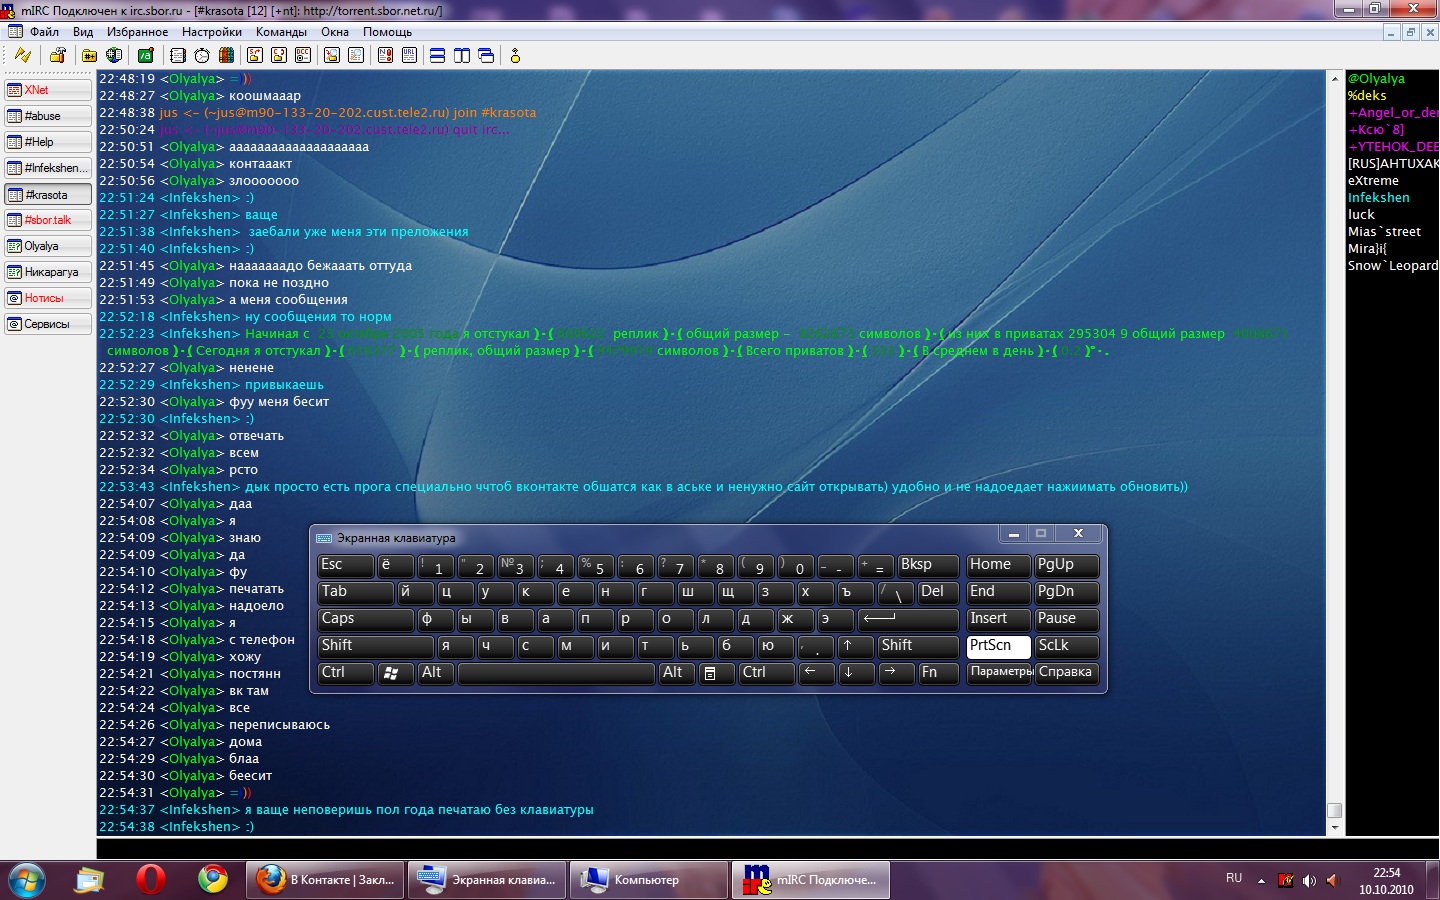Open the Файл menu
Screen dimensions: 1440x900
(x=44, y=32)
